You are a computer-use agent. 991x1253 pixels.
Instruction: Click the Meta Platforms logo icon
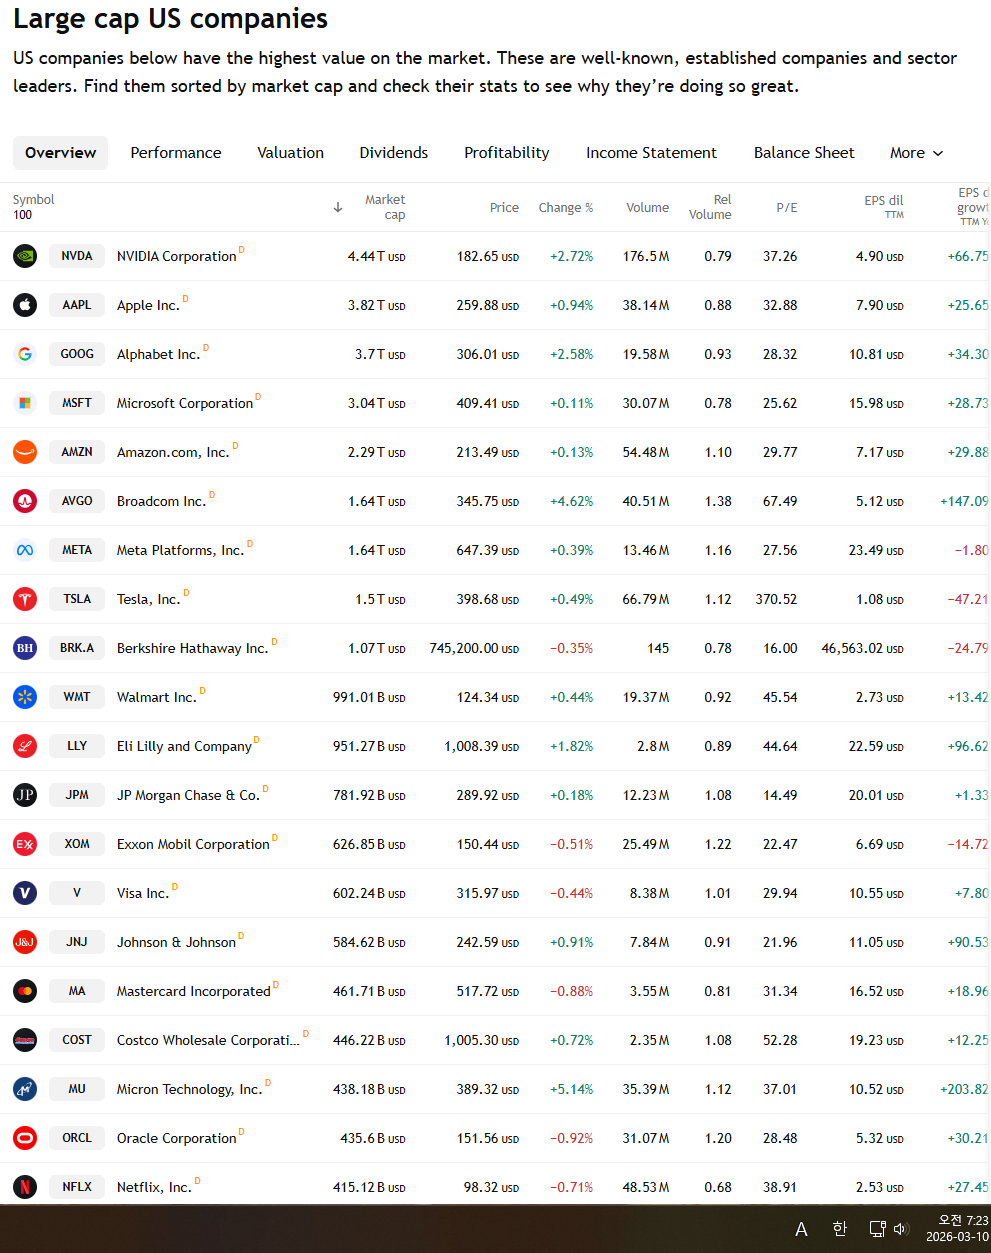[25, 550]
